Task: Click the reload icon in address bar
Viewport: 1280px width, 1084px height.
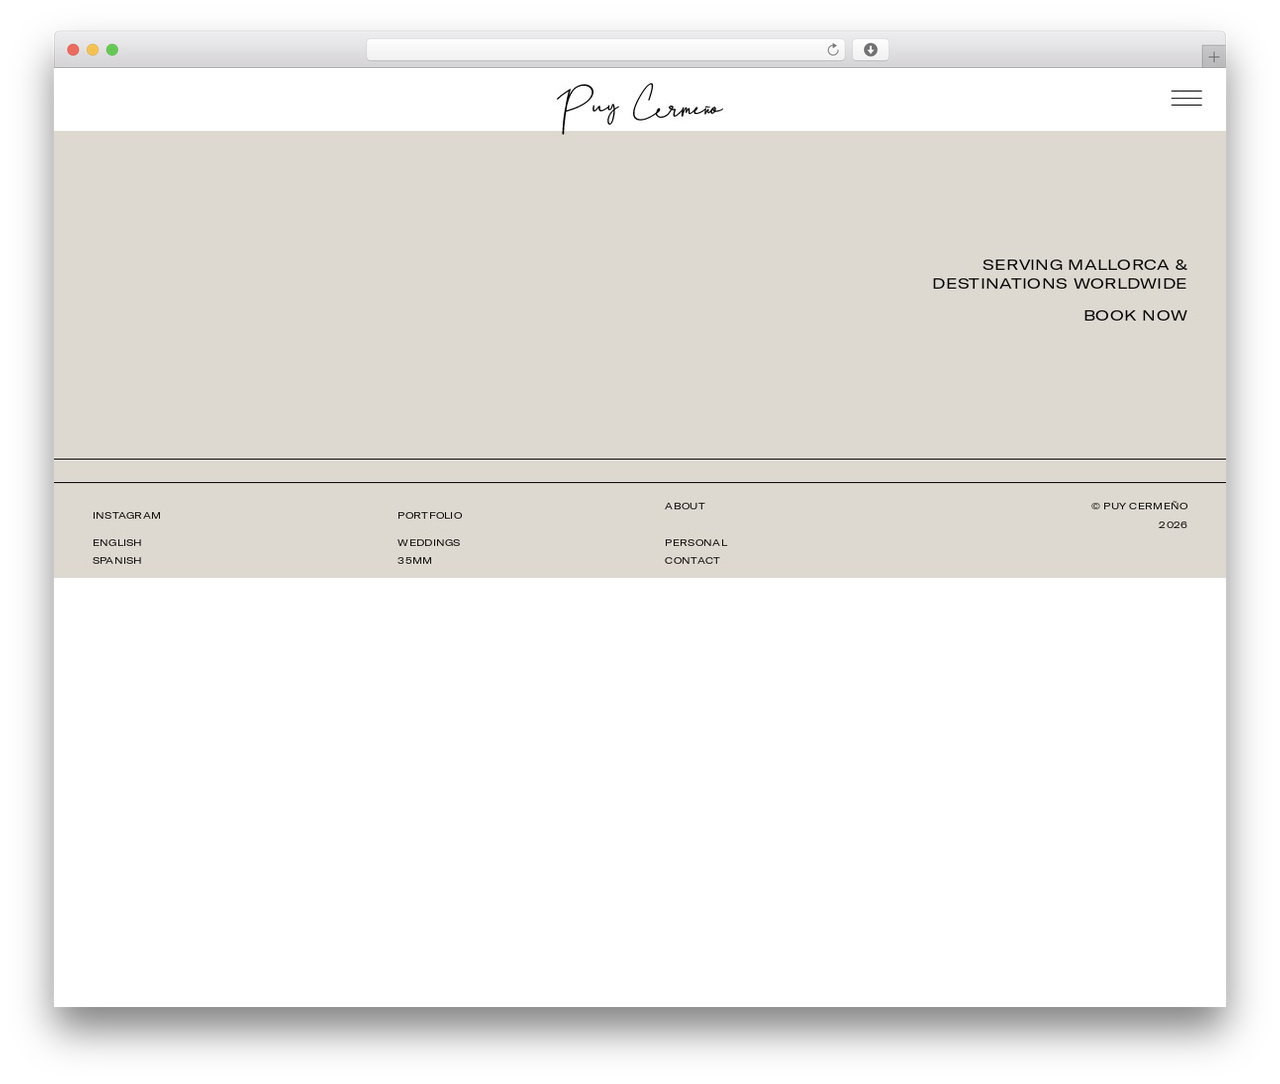Action: click(x=832, y=50)
